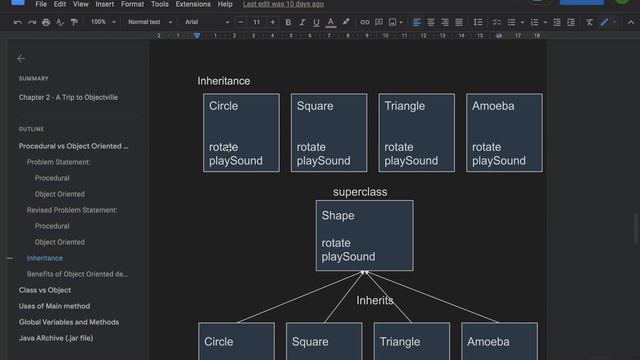Open the File menu
The width and height of the screenshot is (640, 360).
tap(41, 4)
